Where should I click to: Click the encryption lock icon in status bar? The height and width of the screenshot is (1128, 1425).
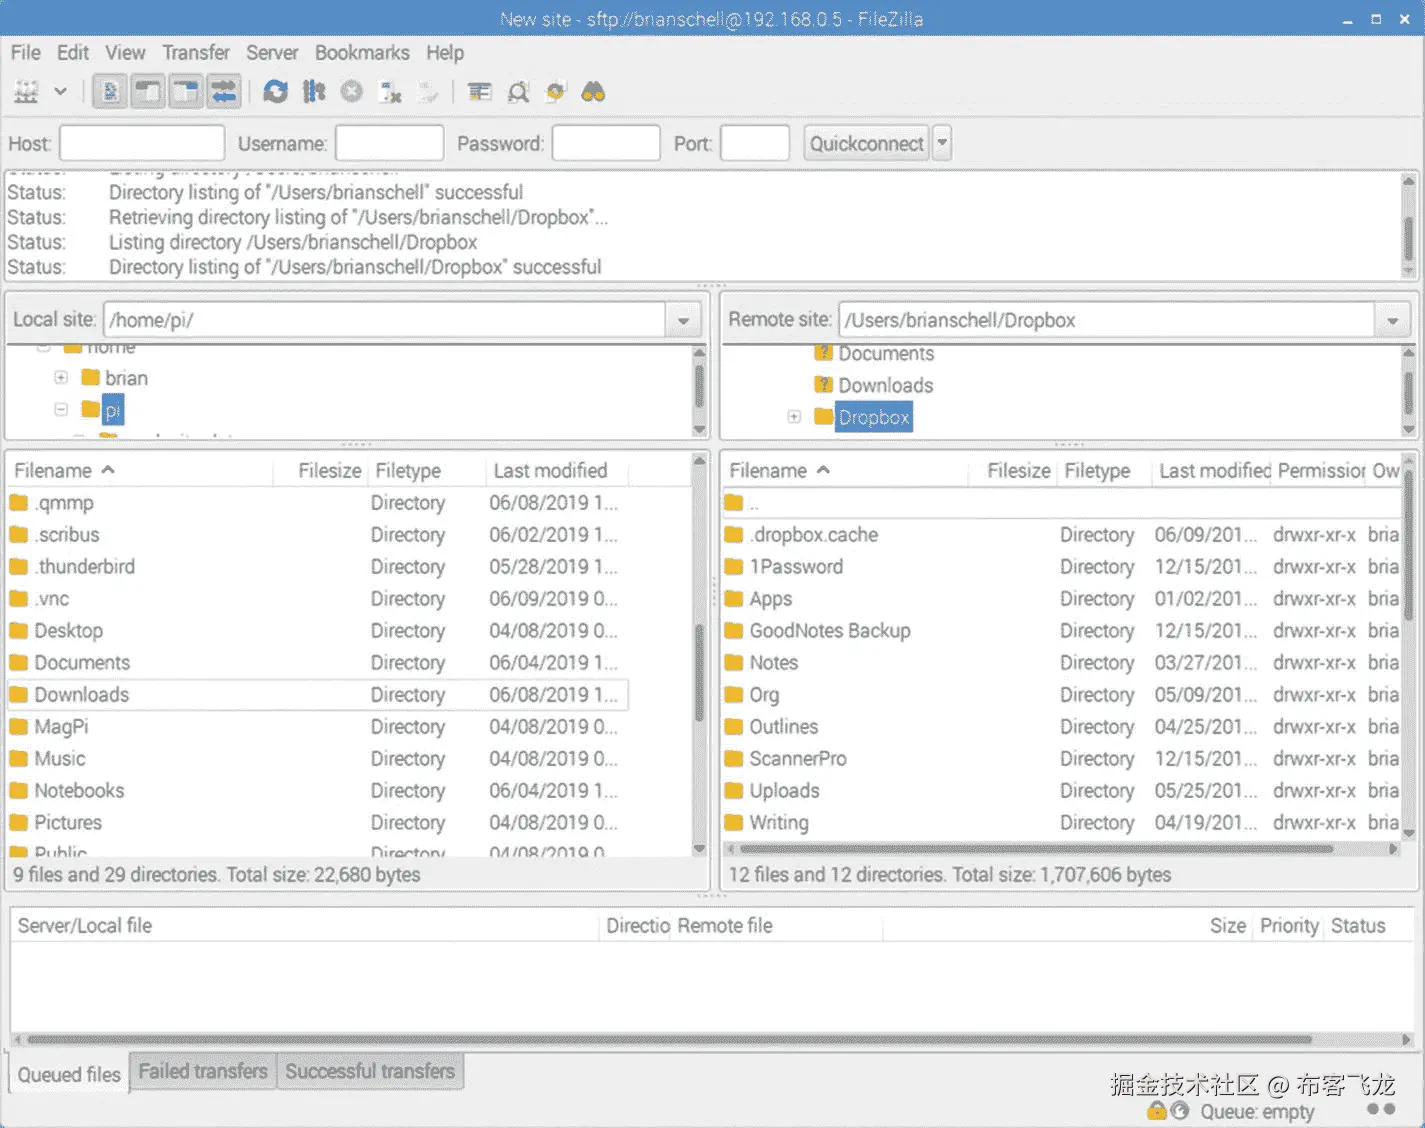pos(1157,1110)
